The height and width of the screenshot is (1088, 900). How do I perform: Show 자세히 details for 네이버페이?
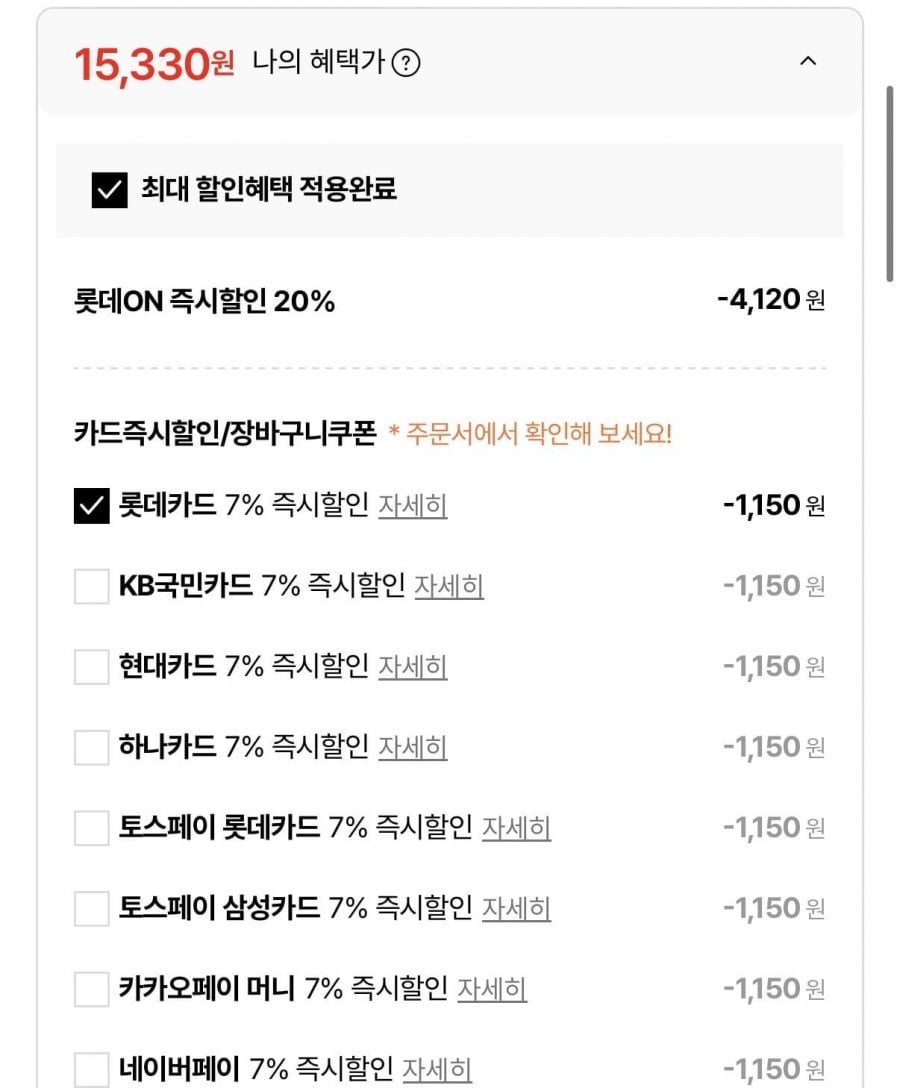[x=437, y=1069]
